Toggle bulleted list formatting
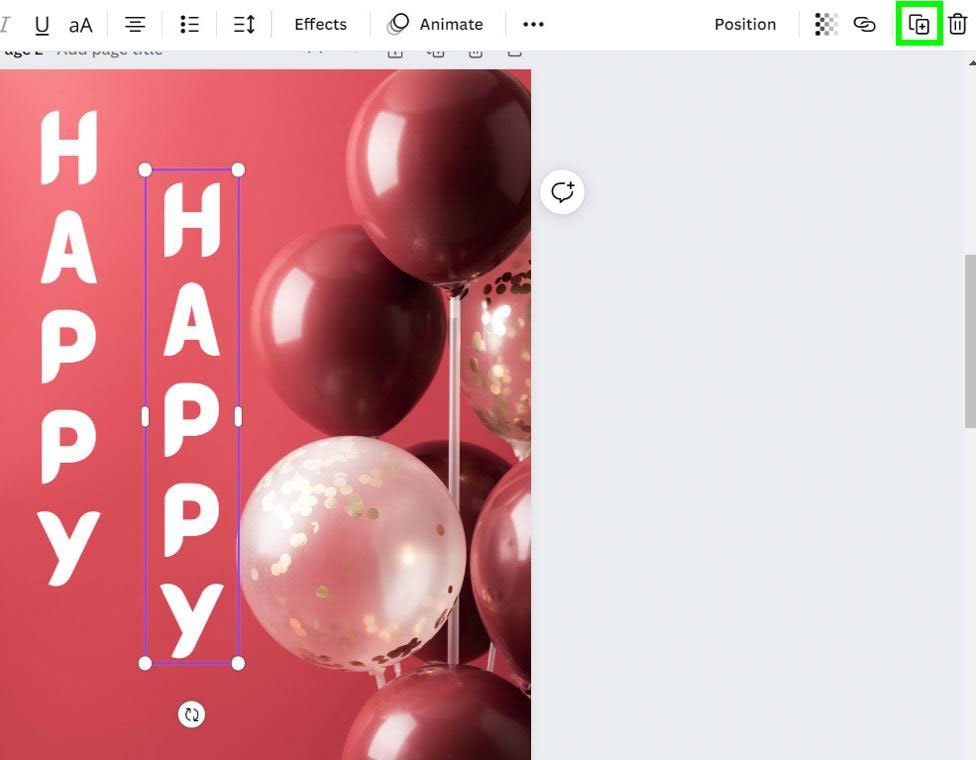 pos(189,25)
